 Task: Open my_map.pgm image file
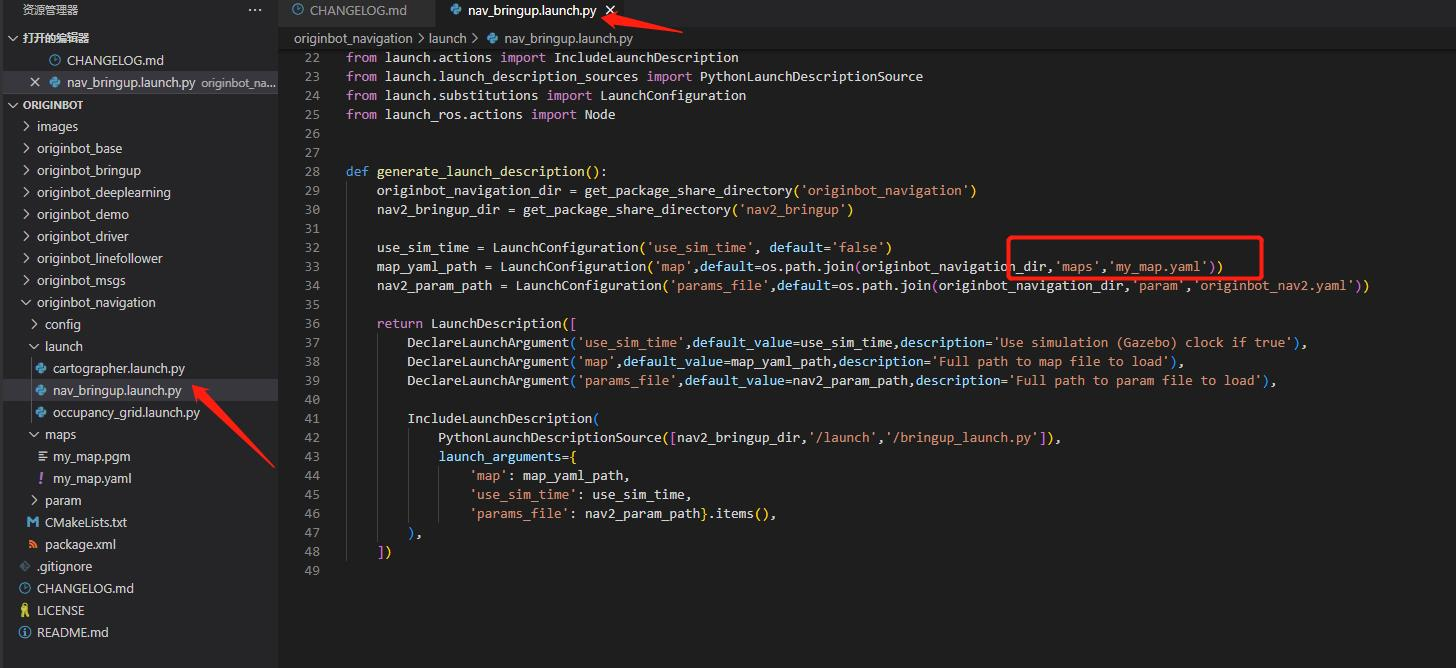91,456
